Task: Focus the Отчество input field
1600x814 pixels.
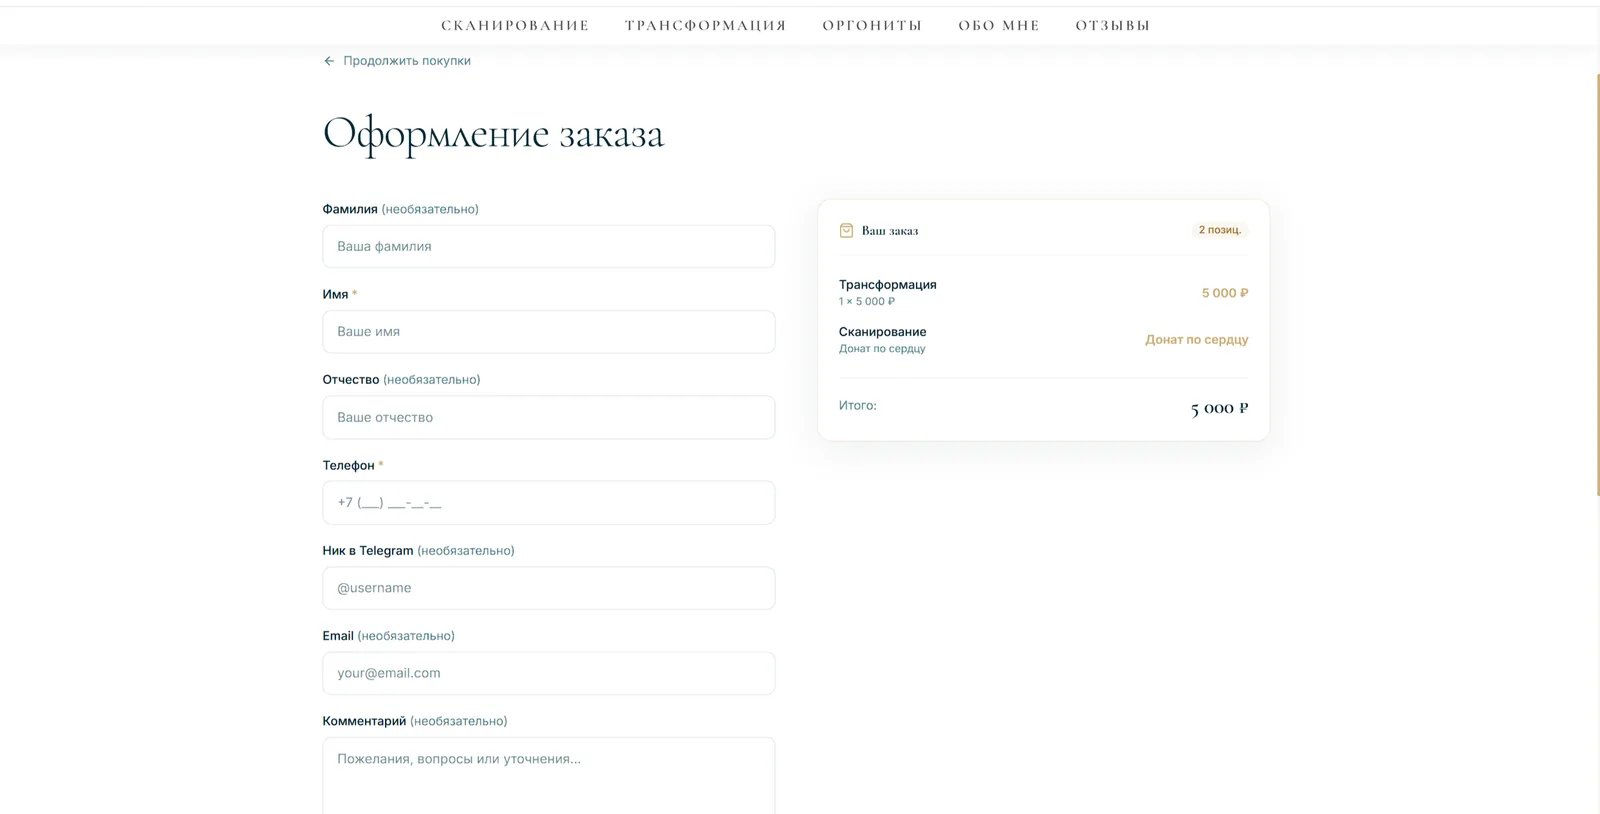Action: click(x=548, y=417)
